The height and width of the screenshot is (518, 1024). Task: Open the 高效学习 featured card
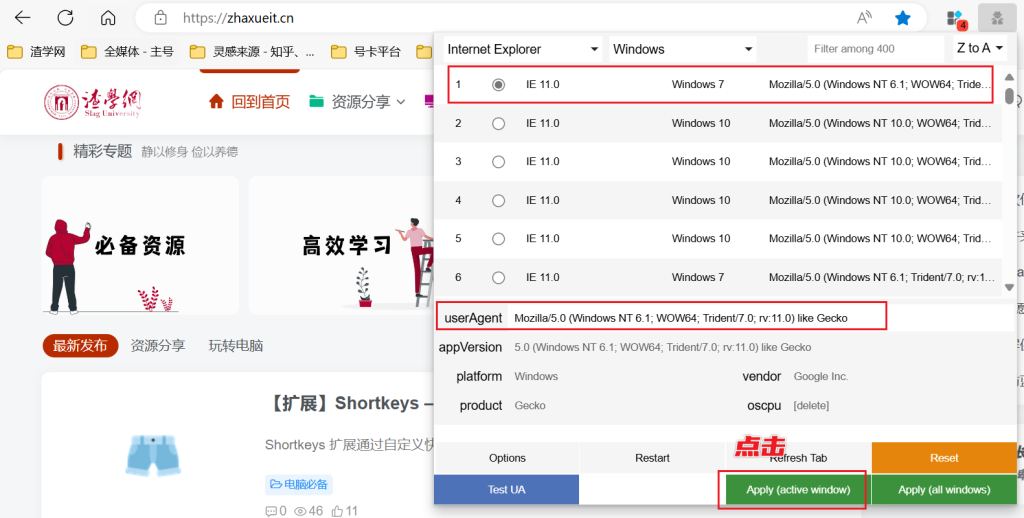click(x=341, y=246)
